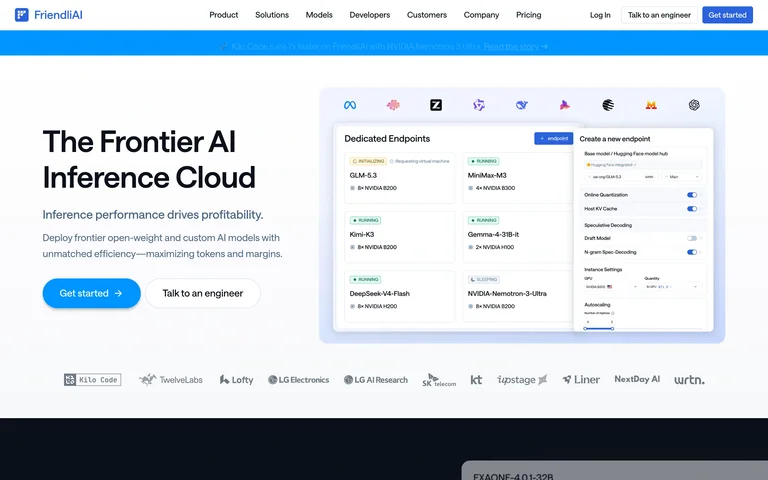768x480 pixels.
Task: Click the LG AI Research logo
Action: [x=376, y=380]
